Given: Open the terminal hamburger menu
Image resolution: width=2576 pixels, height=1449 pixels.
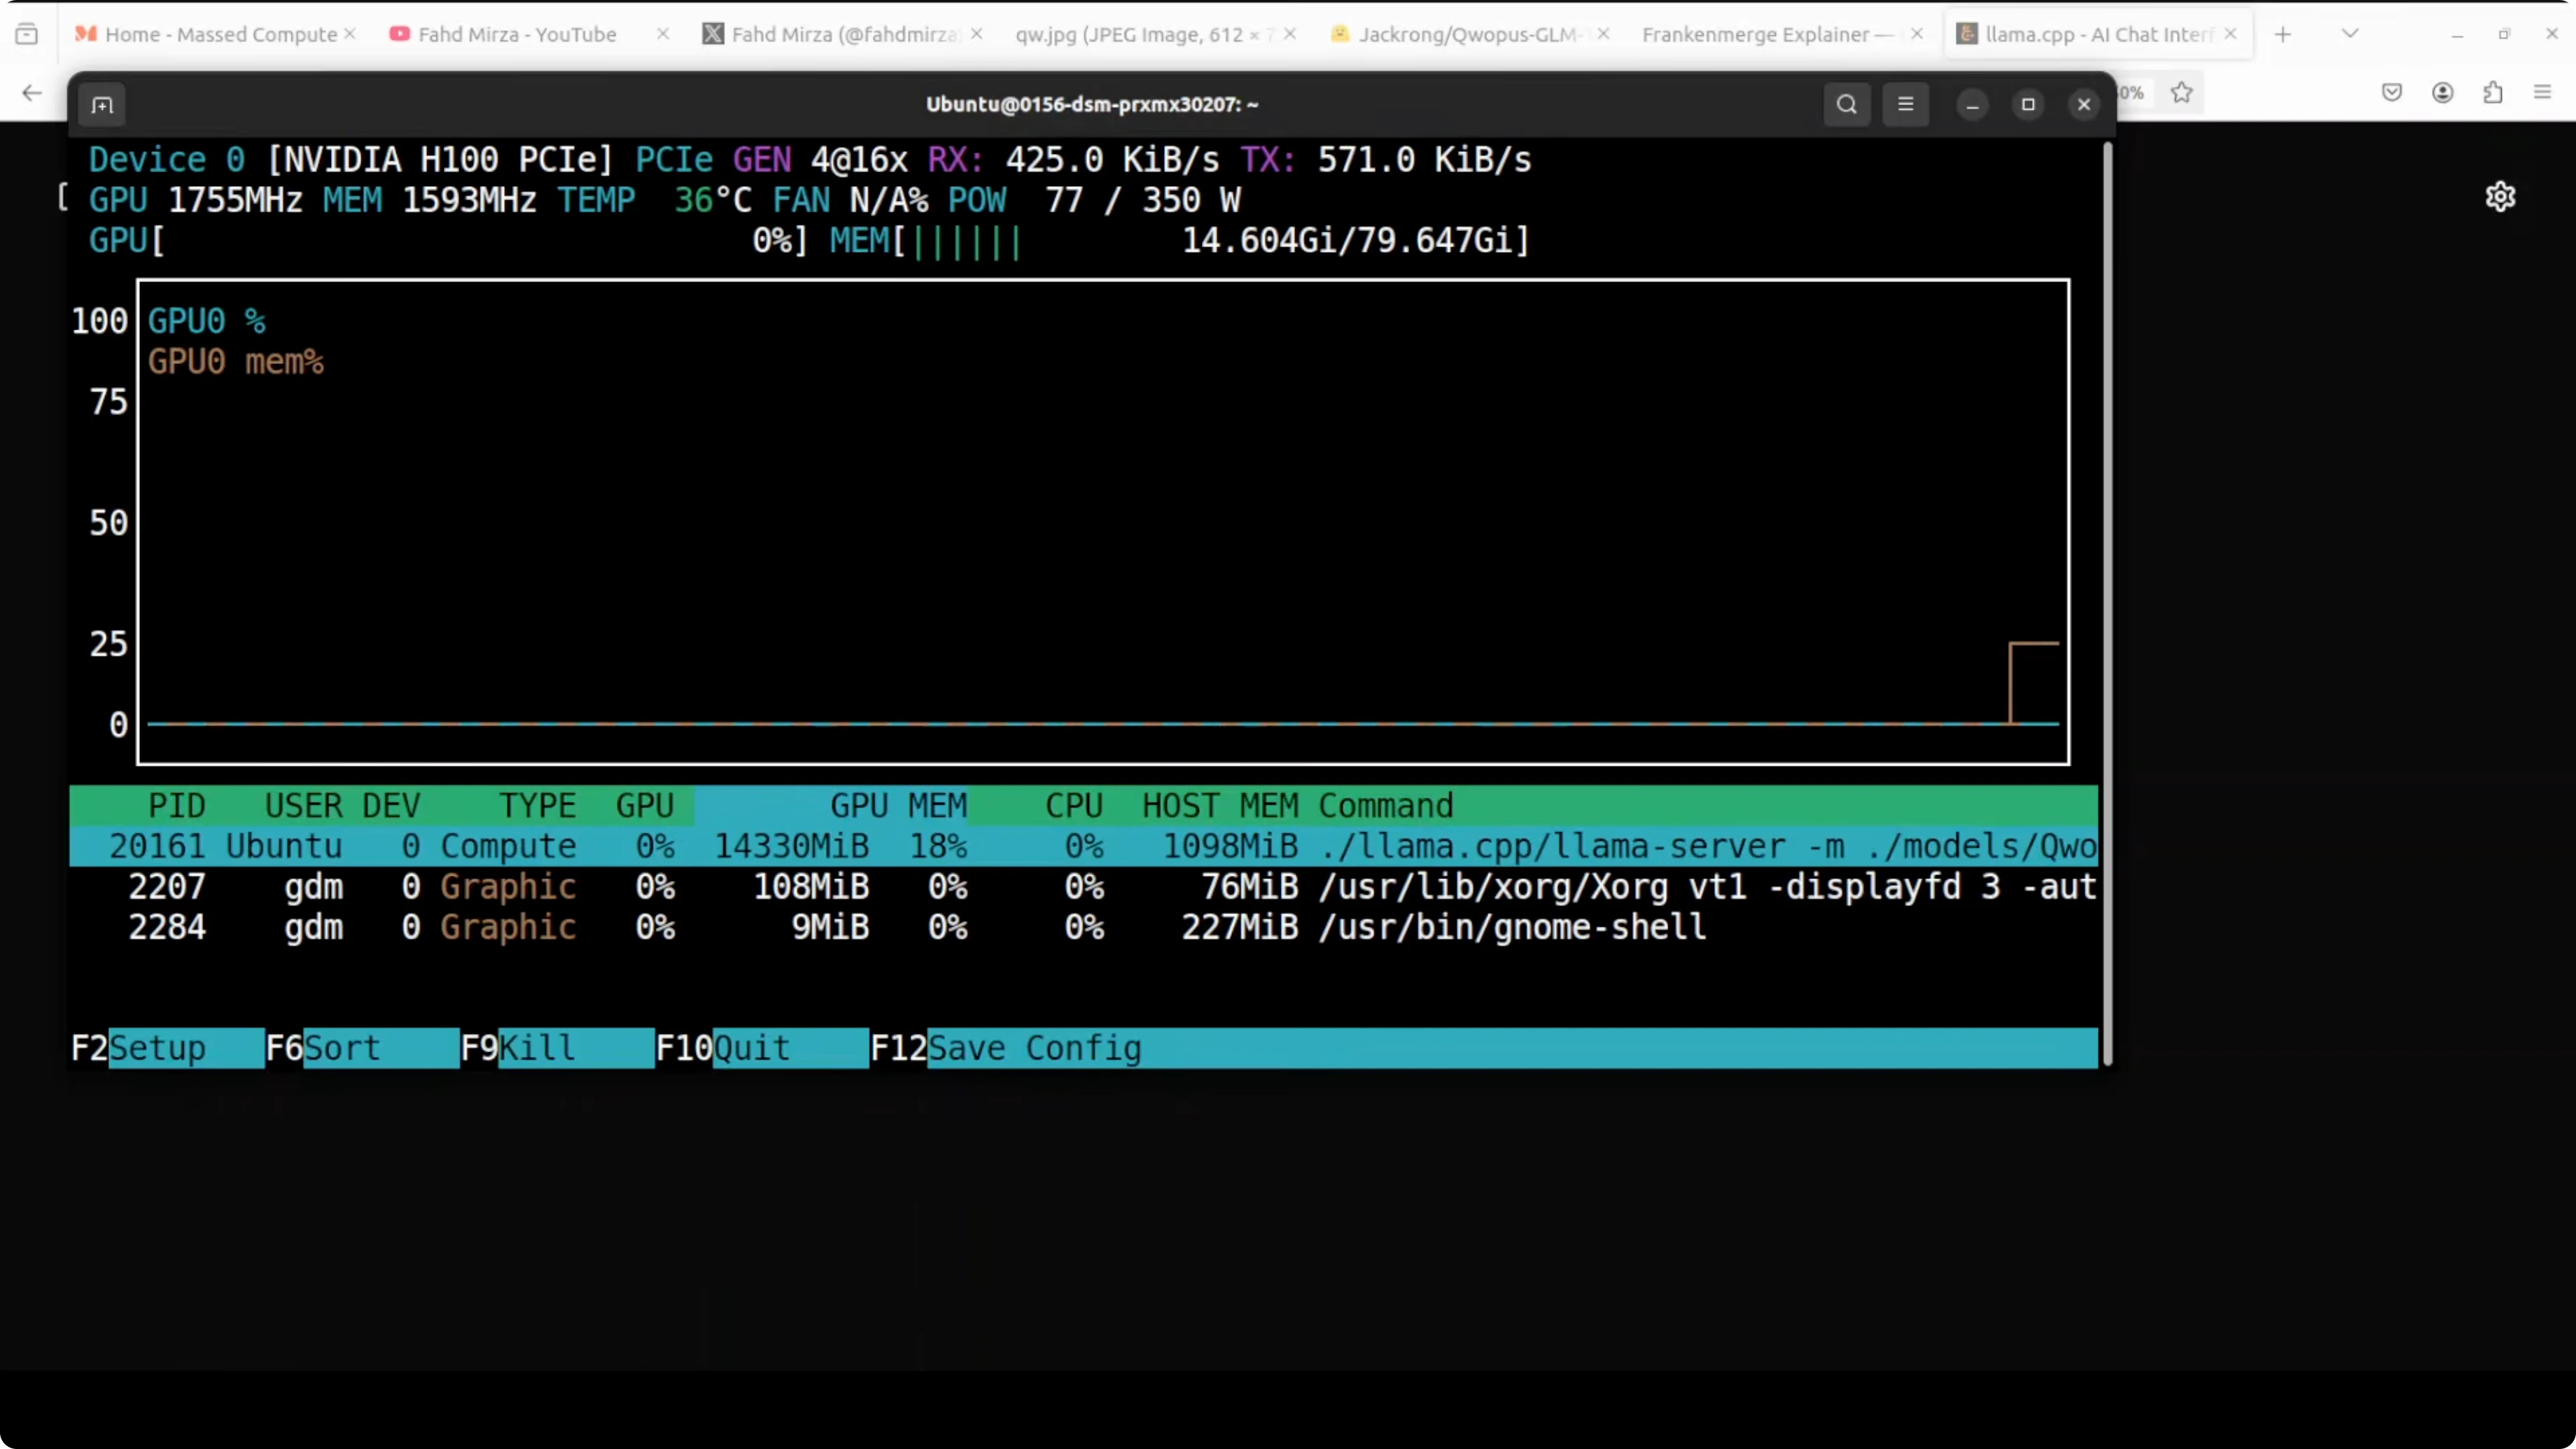Looking at the screenshot, I should pos(1905,104).
